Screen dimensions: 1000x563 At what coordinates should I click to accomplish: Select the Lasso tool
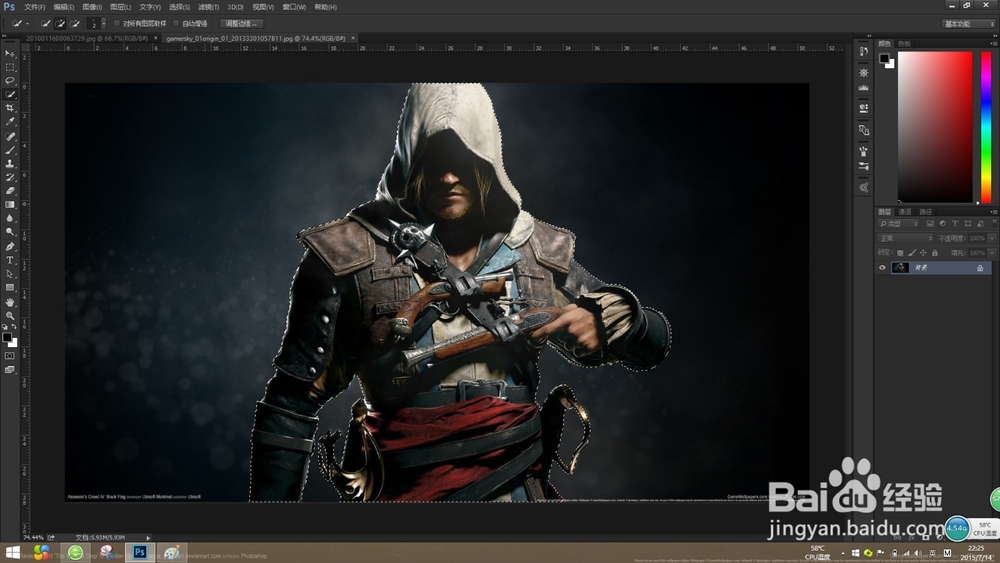[x=10, y=80]
